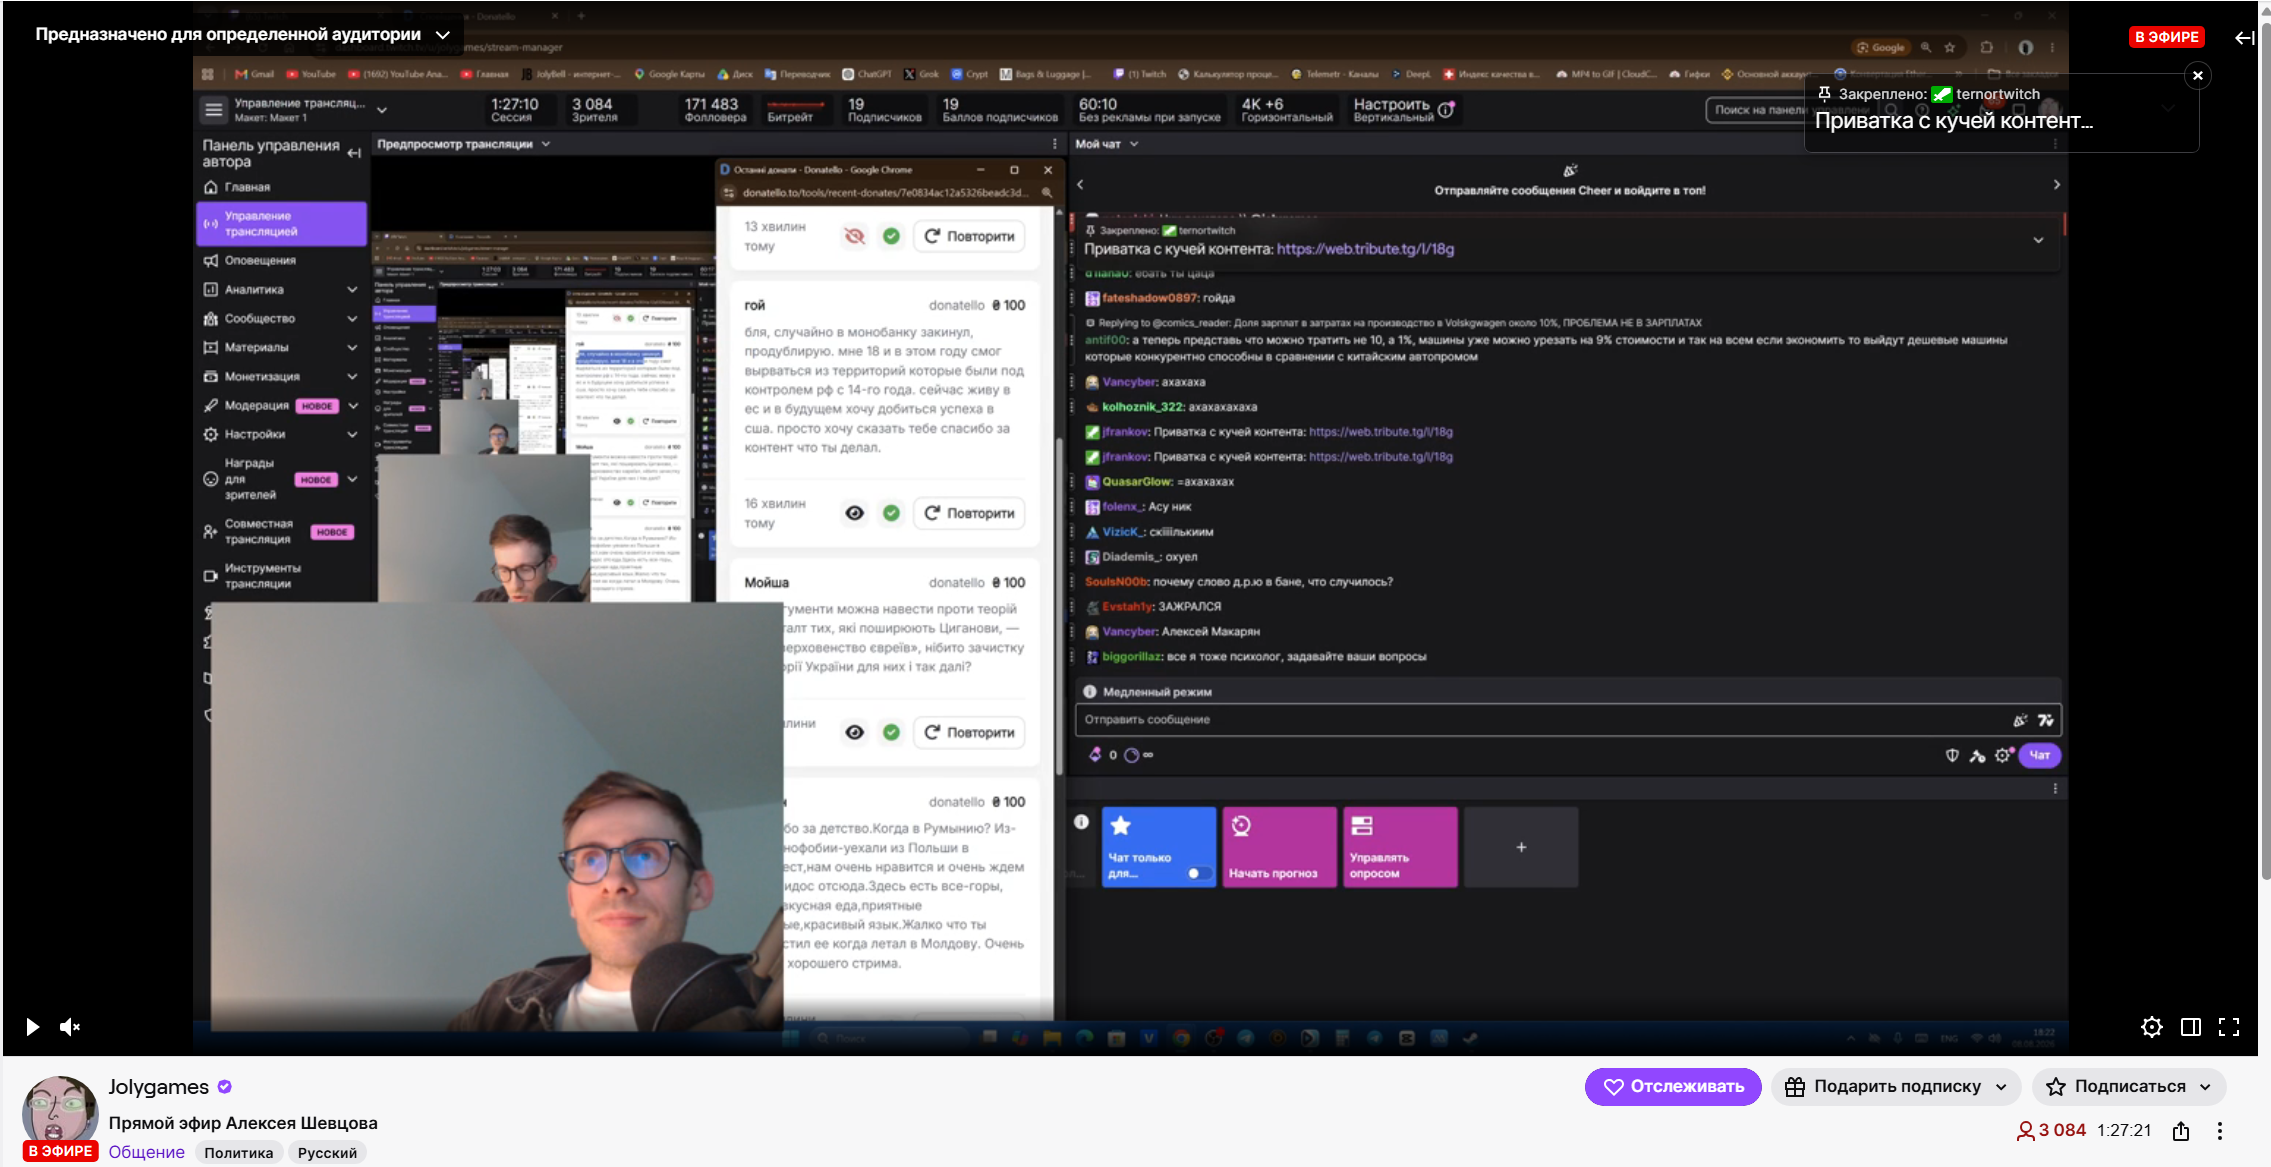Start playback with the play button

[x=32, y=1027]
